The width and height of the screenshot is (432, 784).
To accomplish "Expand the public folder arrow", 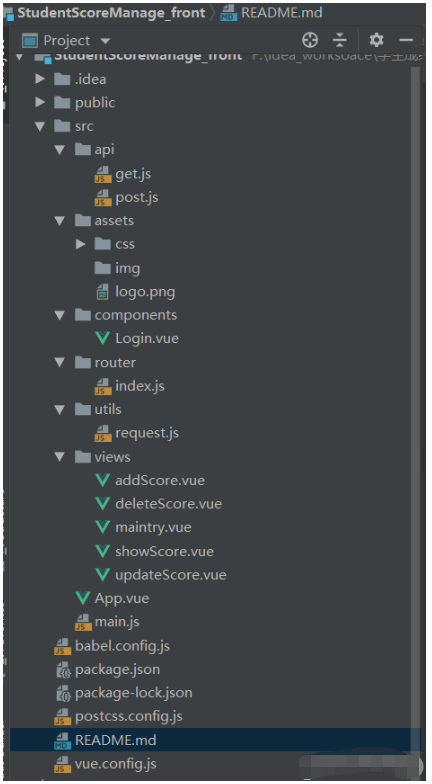I will tap(40, 102).
